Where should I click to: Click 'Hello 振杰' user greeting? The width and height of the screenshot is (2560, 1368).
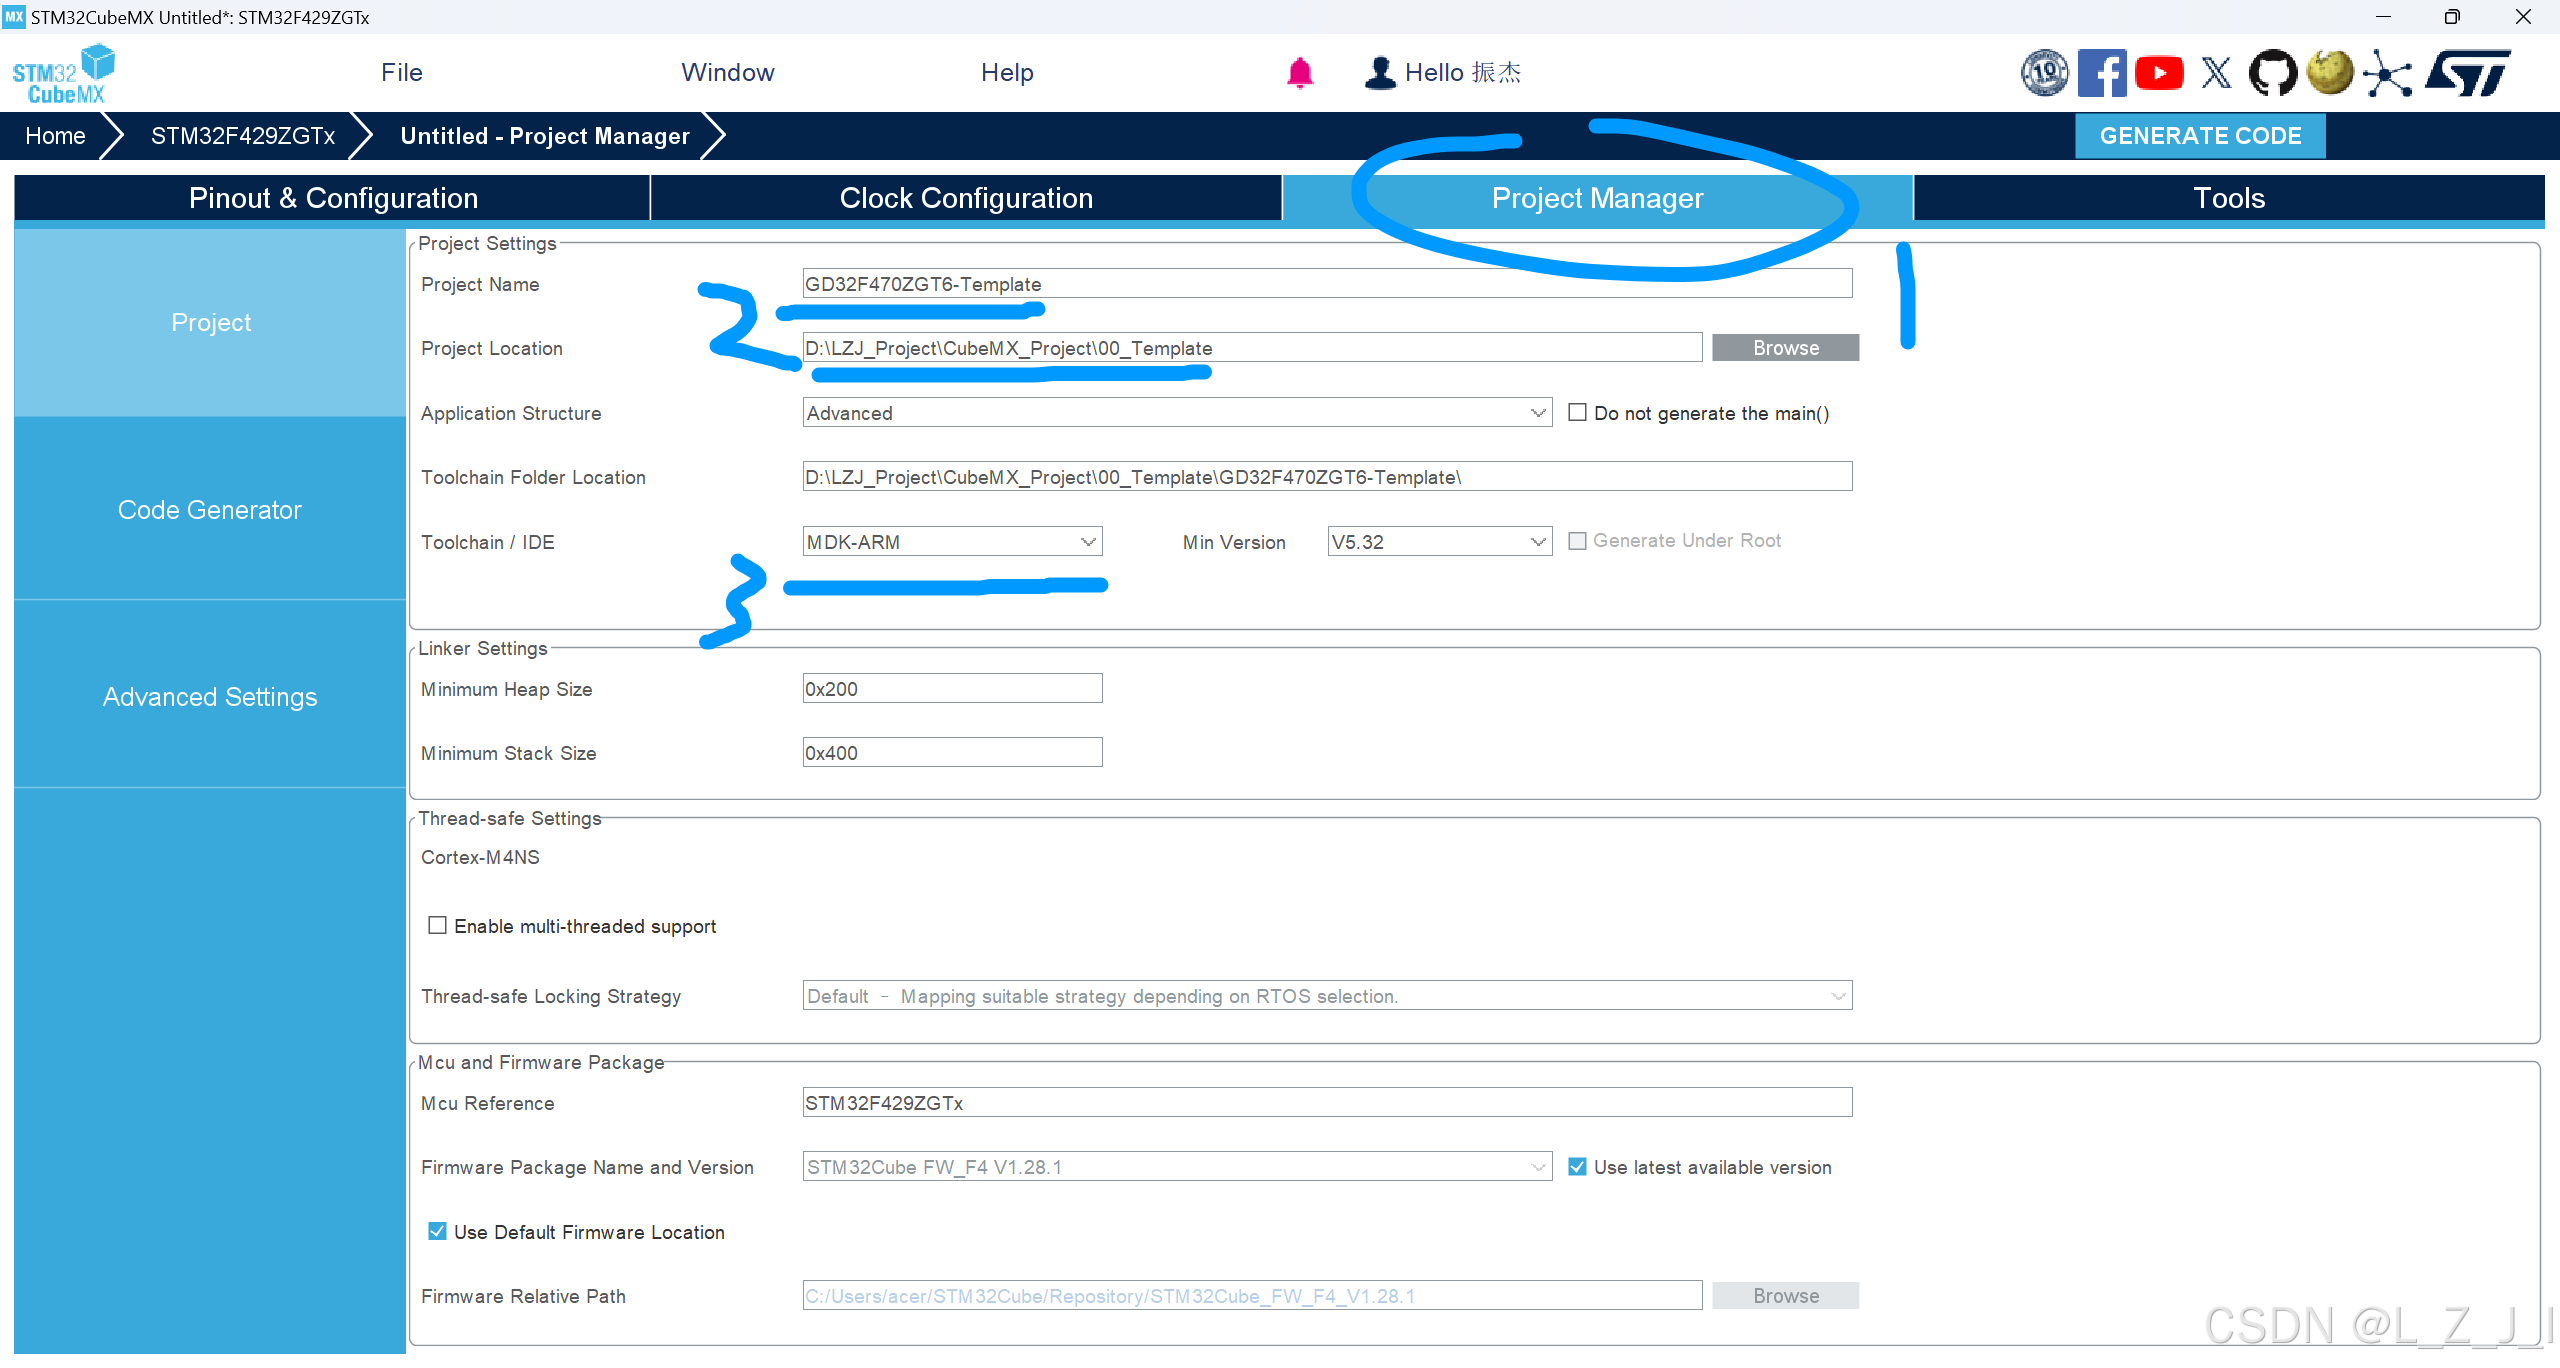[x=1463, y=73]
